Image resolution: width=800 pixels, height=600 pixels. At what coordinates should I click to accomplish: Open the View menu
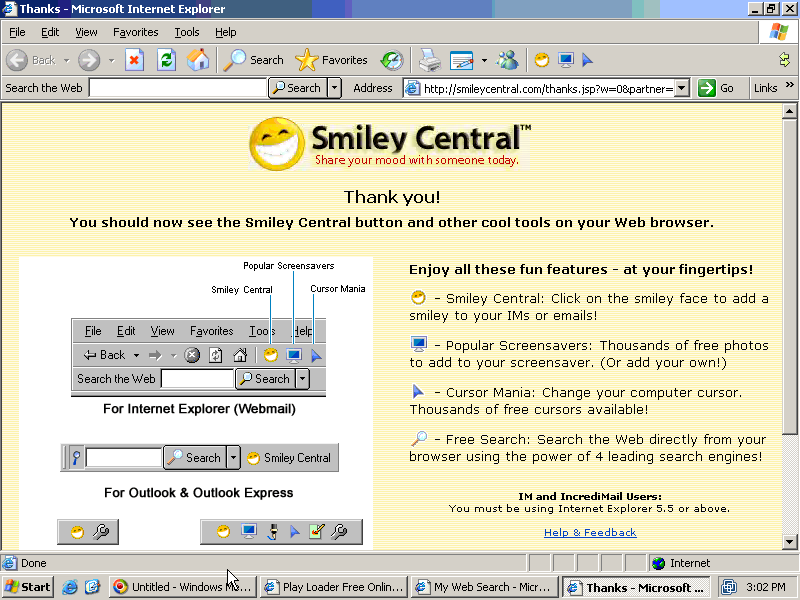point(86,32)
